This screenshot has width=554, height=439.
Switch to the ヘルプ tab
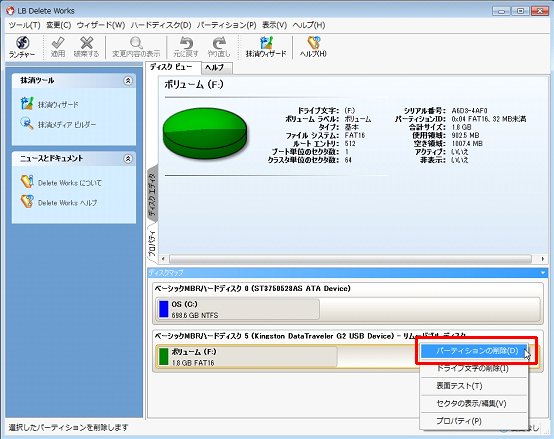point(216,68)
